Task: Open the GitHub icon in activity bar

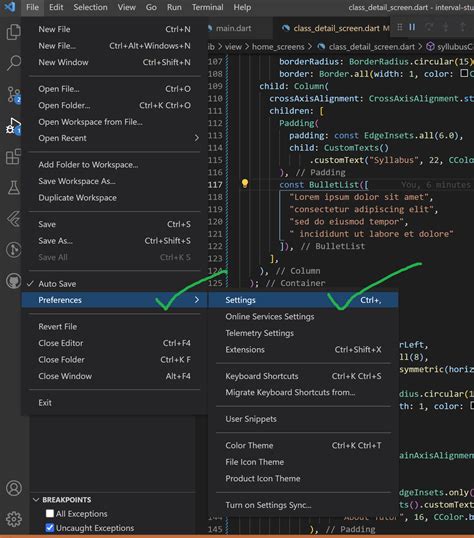Action: 14,281
